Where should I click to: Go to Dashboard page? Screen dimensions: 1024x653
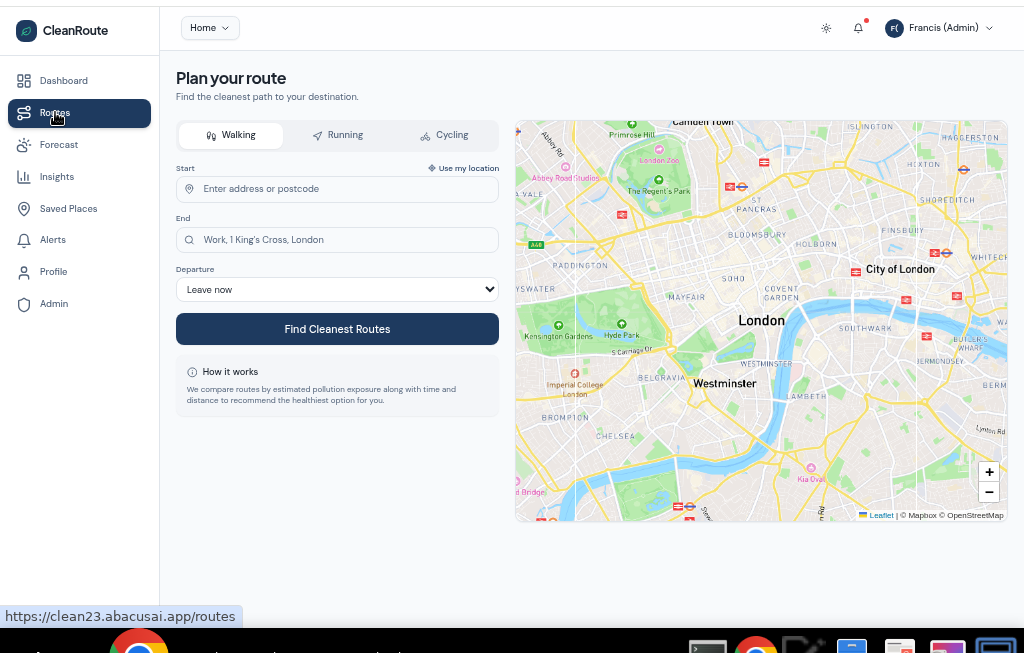[79, 81]
